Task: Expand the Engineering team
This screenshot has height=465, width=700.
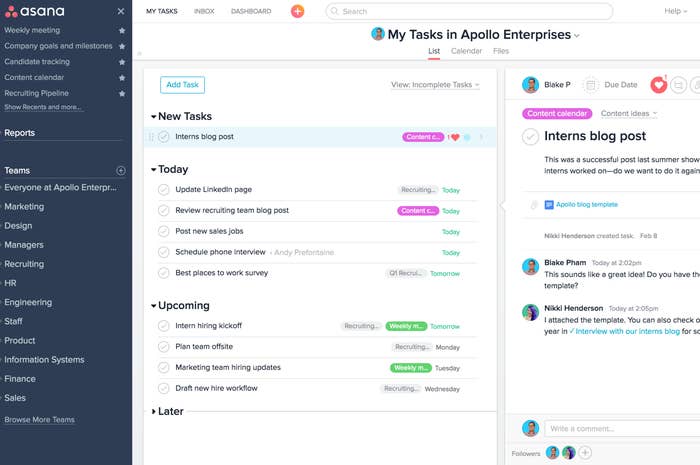Action: [28, 302]
